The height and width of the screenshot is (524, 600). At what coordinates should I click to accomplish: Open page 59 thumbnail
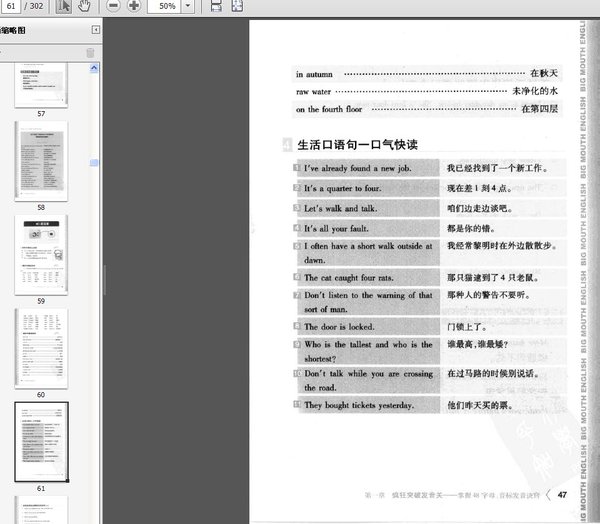tap(41, 255)
